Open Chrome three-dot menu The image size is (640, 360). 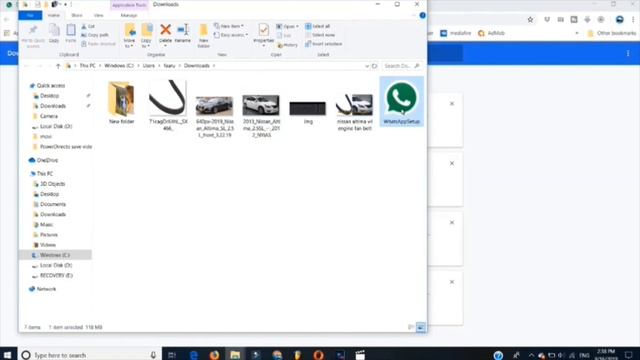click(633, 20)
